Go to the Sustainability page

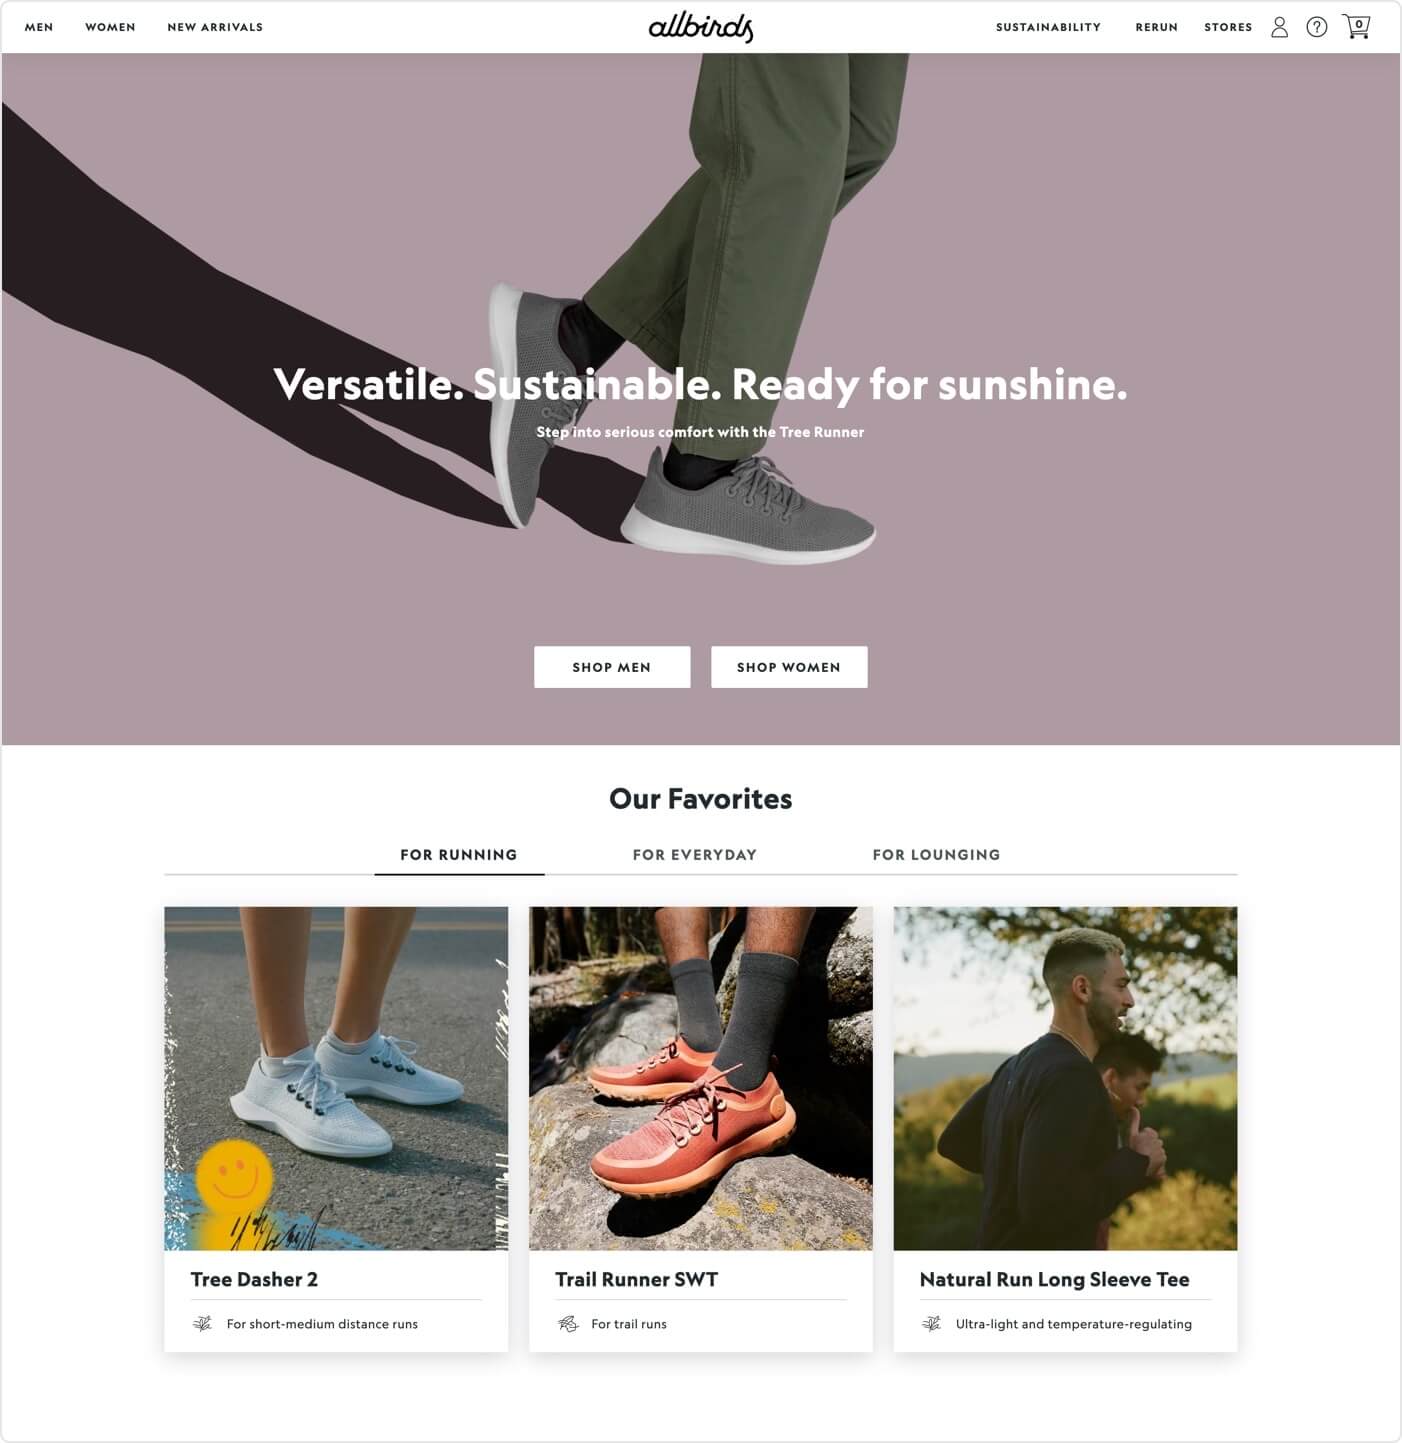click(1048, 27)
